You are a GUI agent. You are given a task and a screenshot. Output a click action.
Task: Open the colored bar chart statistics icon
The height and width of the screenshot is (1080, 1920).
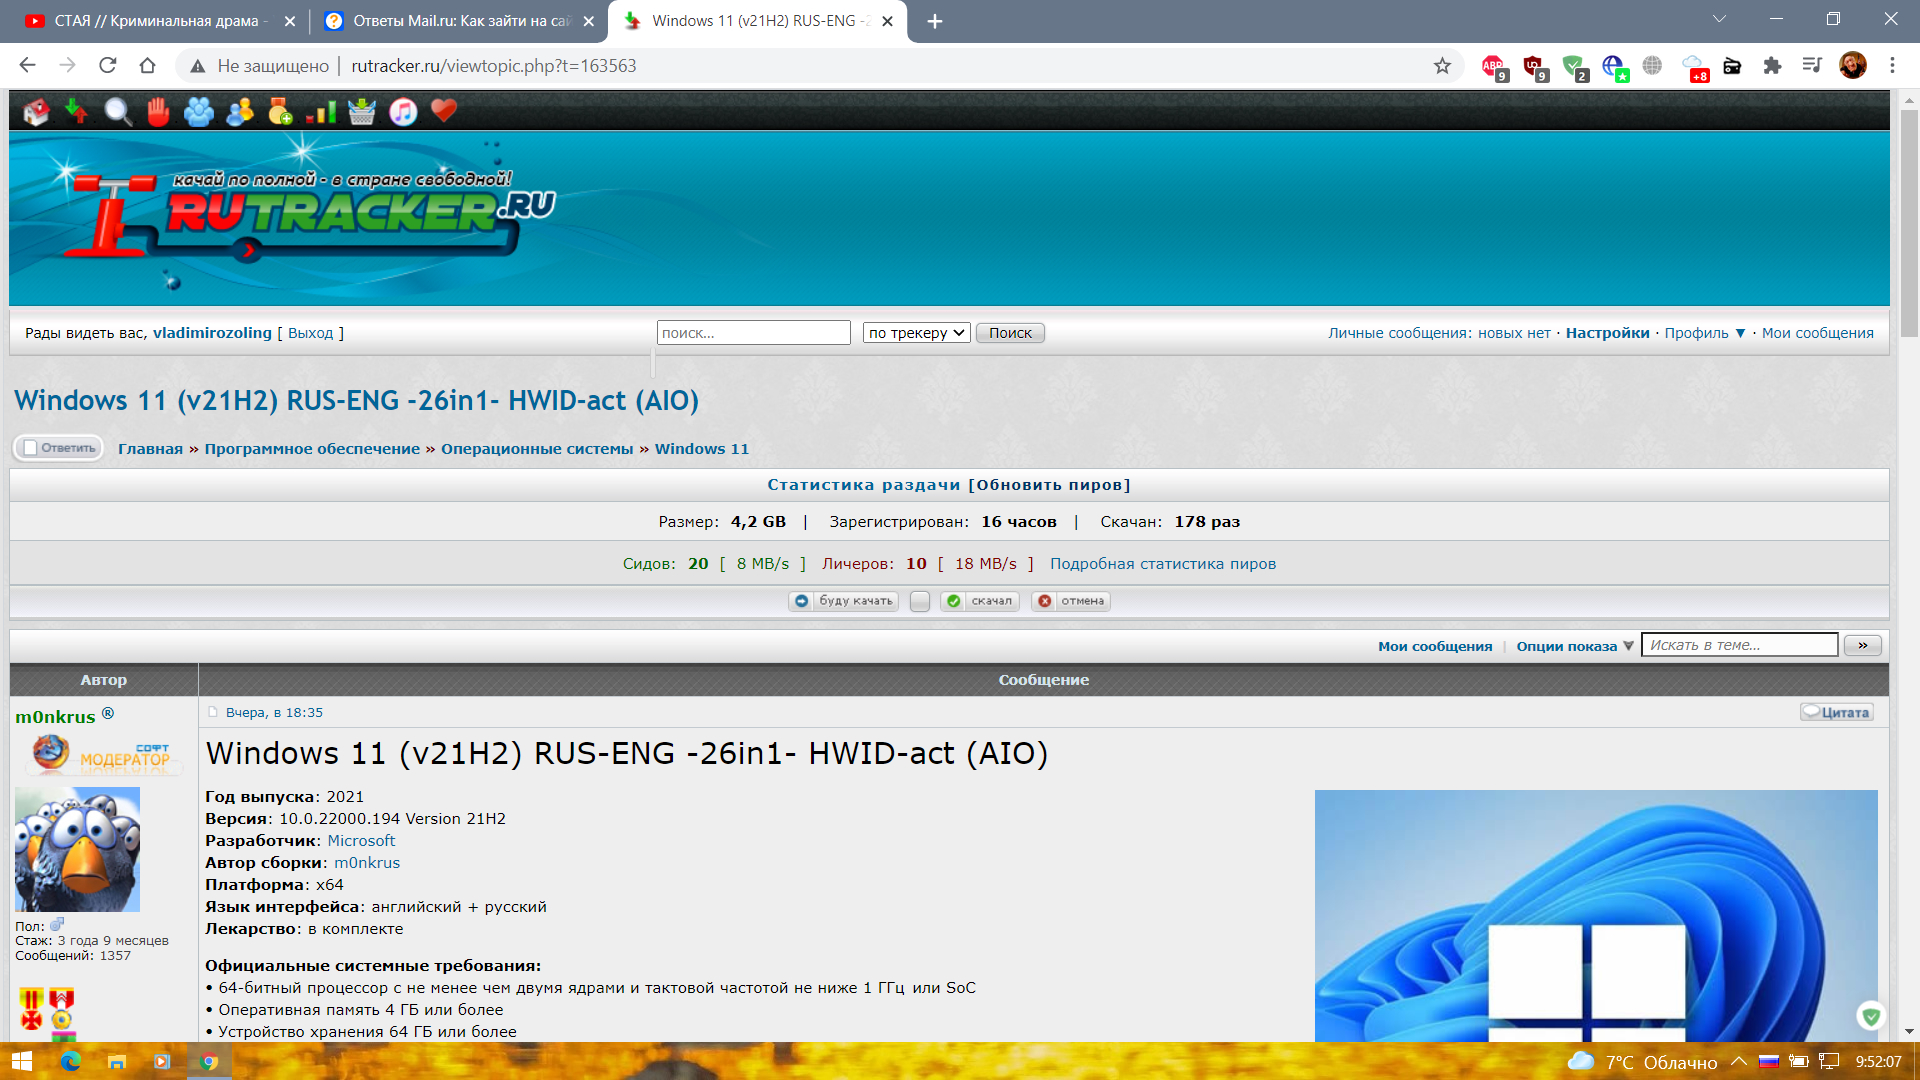coord(321,112)
